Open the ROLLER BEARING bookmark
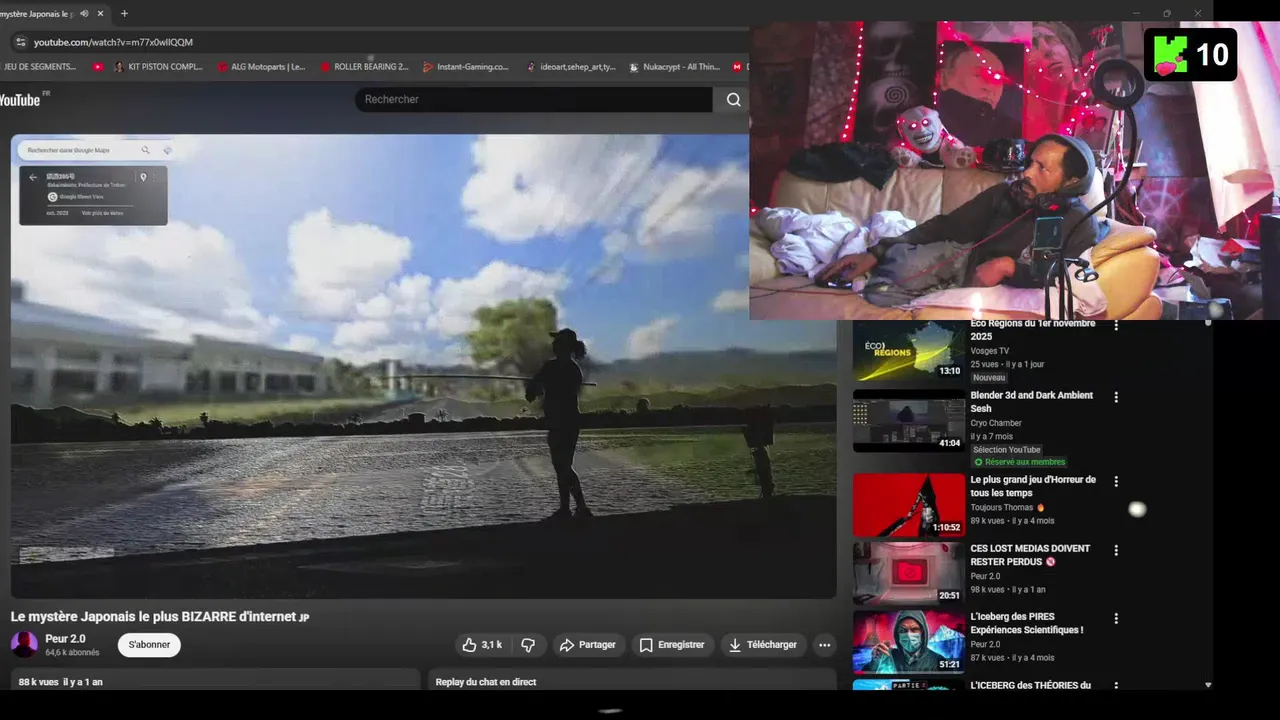The height and width of the screenshot is (720, 1280). [x=365, y=67]
